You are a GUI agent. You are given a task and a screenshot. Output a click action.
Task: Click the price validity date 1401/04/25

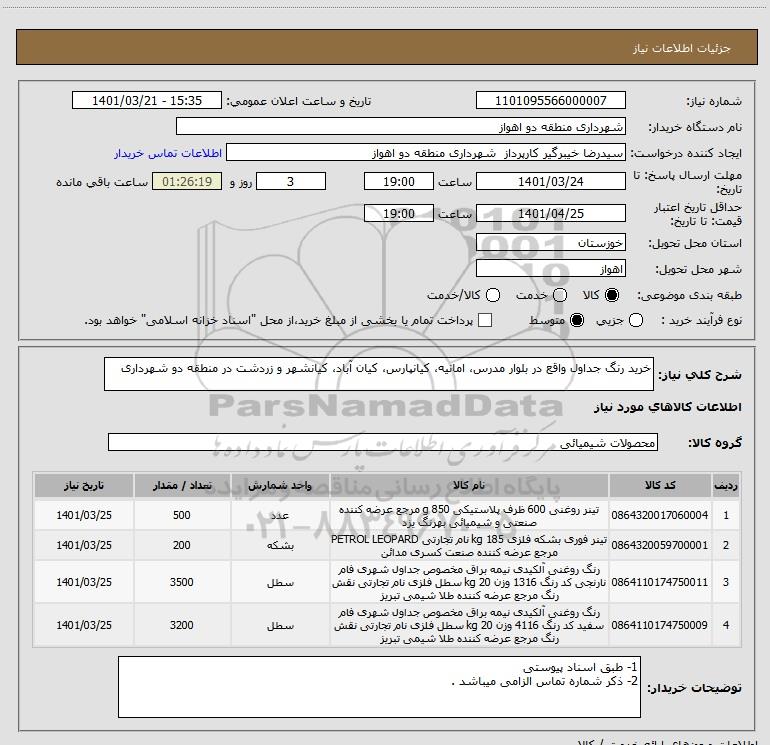pos(550,214)
